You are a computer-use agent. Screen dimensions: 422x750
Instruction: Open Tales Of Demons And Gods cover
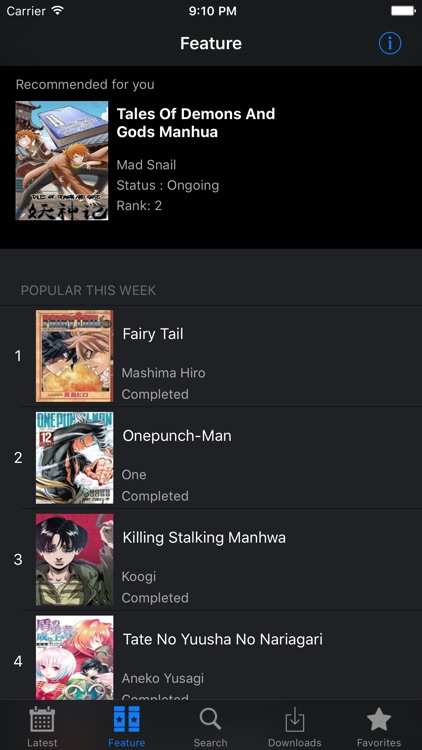click(62, 161)
